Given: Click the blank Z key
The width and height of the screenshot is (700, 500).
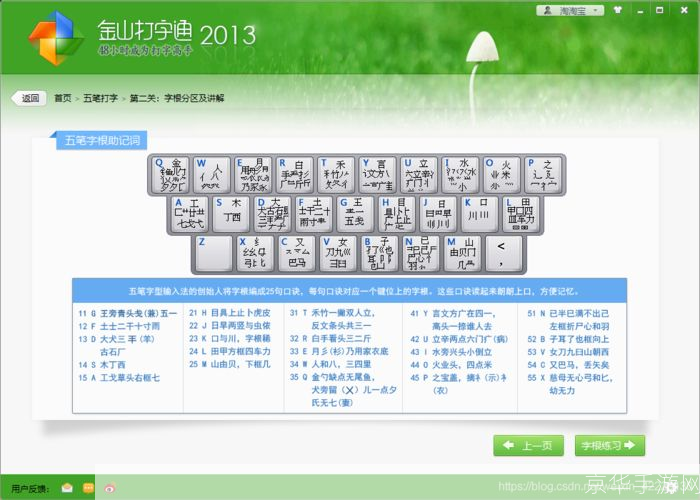Looking at the screenshot, I should [x=214, y=253].
